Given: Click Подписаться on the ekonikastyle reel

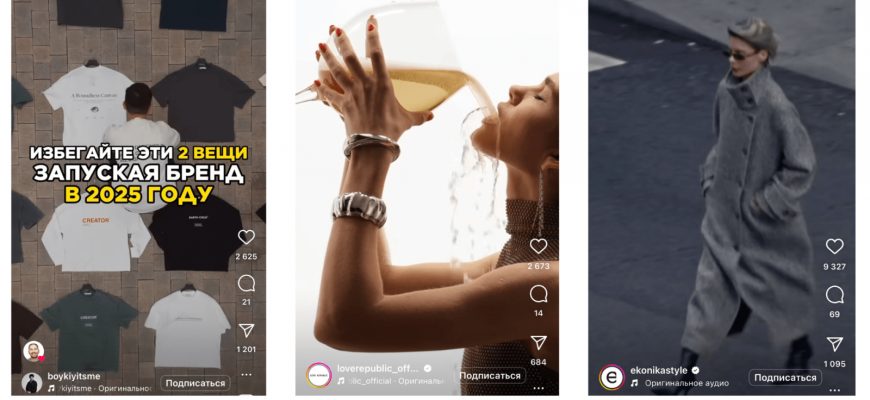Looking at the screenshot, I should coord(785,378).
